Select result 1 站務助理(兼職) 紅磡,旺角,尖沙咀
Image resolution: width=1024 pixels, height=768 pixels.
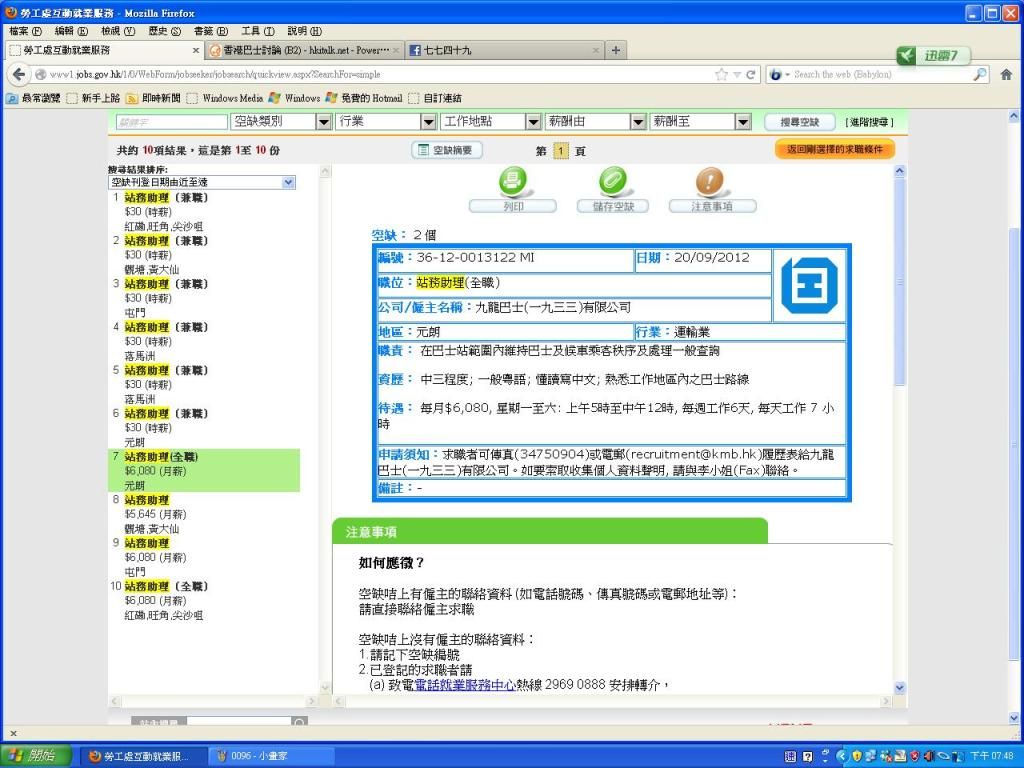point(204,212)
